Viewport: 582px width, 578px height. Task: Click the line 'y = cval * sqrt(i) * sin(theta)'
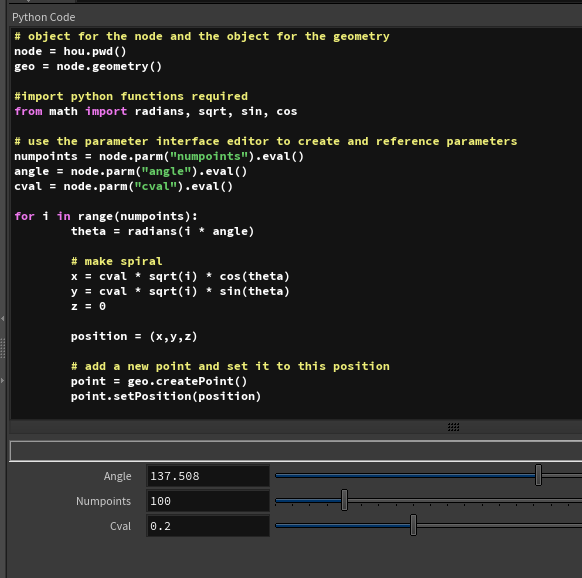[180, 291]
